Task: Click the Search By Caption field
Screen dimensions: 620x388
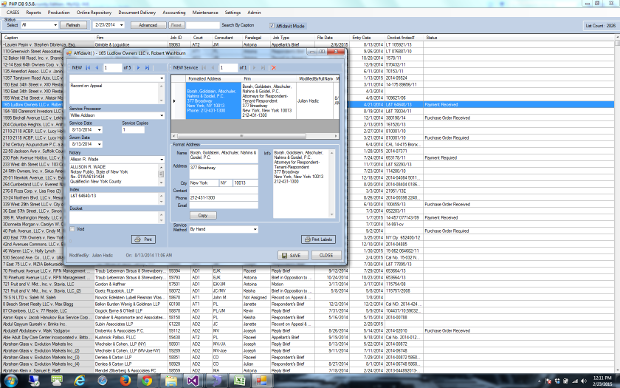Action: (x=202, y=25)
